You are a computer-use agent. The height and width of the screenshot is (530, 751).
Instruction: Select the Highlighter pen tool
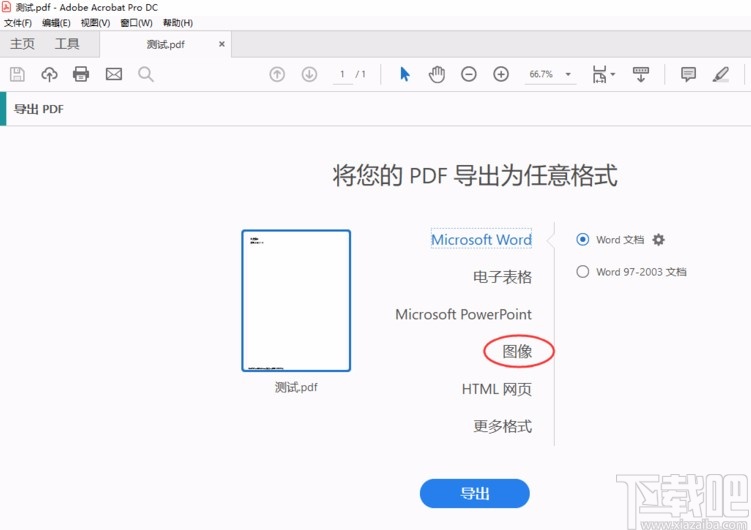click(720, 74)
